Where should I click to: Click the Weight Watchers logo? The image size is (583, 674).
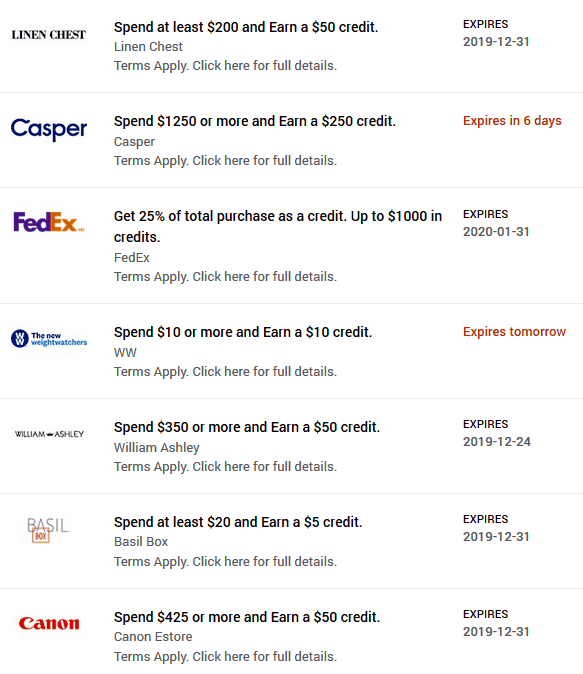[49, 339]
